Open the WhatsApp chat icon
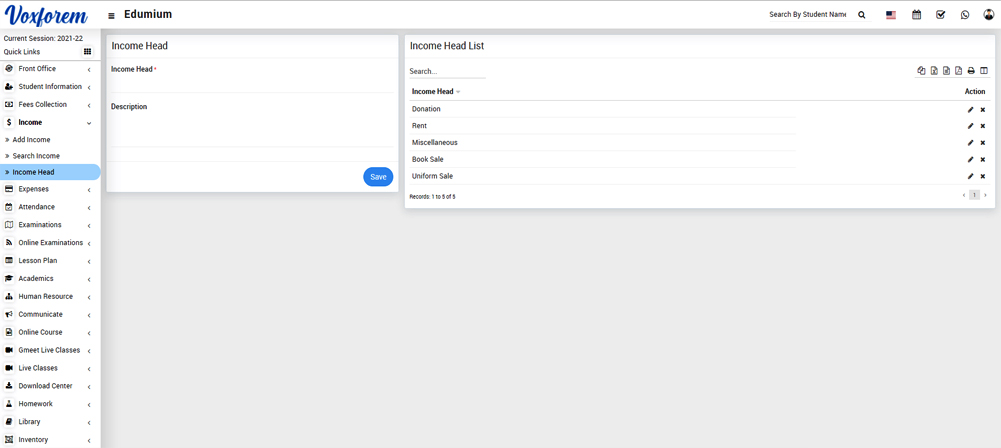Image resolution: width=1001 pixels, height=448 pixels. tap(965, 15)
